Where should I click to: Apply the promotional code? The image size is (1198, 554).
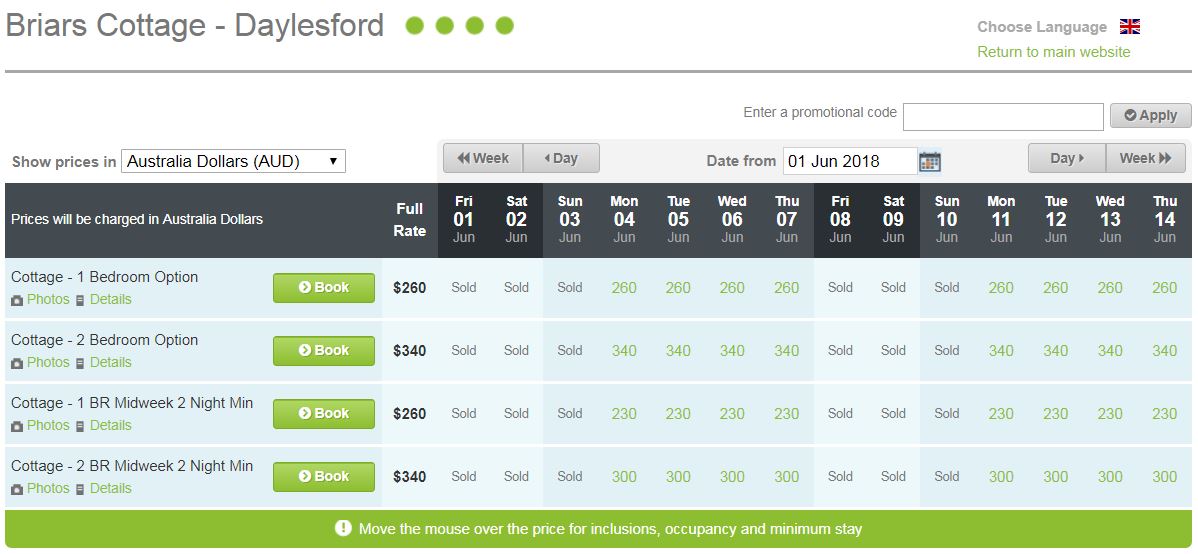pos(1151,115)
